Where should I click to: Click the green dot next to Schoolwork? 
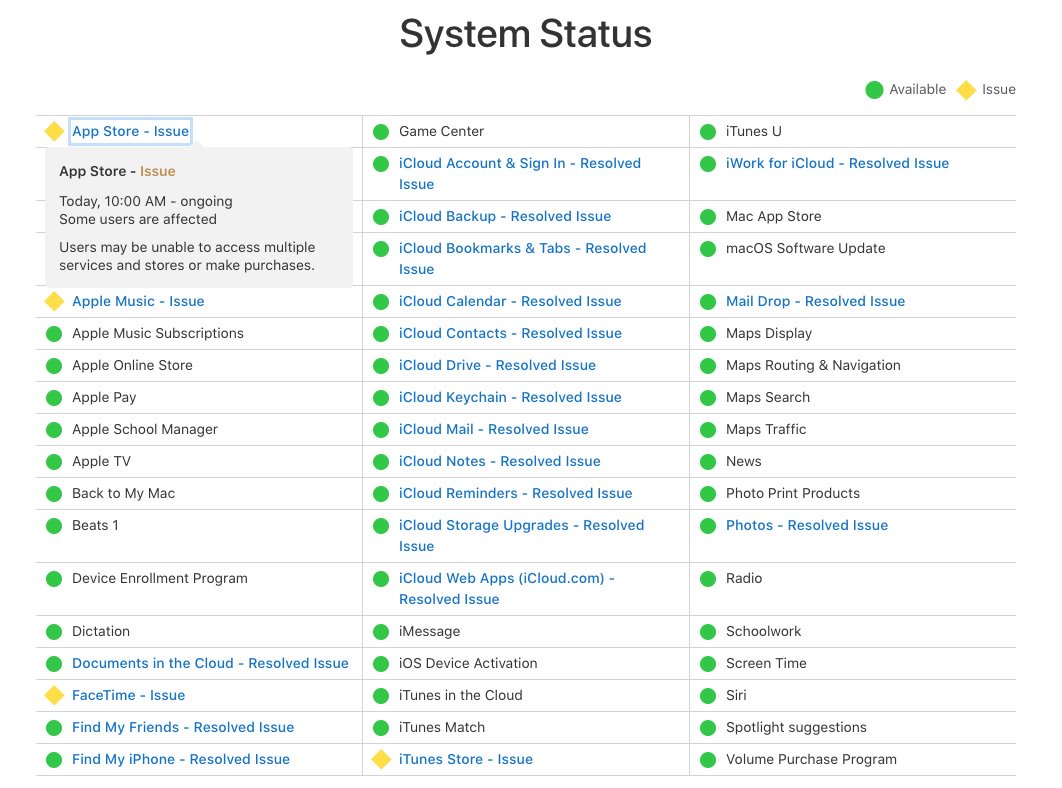[x=708, y=632]
